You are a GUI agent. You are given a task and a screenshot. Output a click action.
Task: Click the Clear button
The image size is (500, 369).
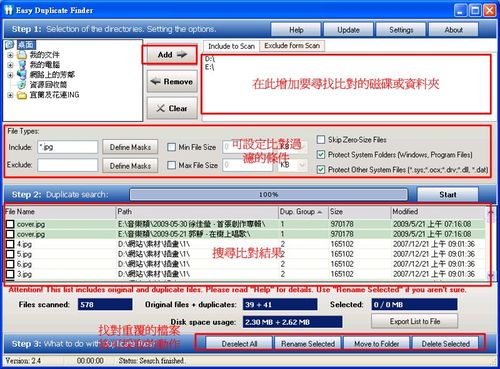coord(172,108)
